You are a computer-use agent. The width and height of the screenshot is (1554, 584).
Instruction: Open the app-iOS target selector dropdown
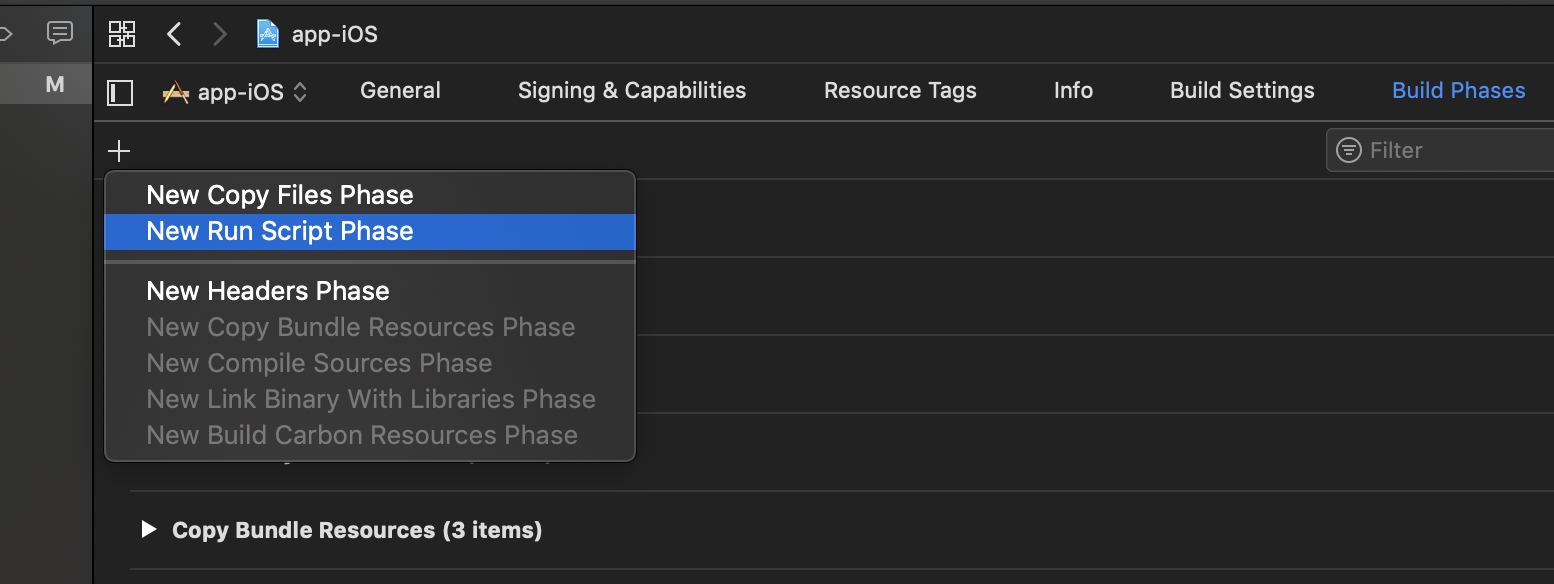(235, 93)
